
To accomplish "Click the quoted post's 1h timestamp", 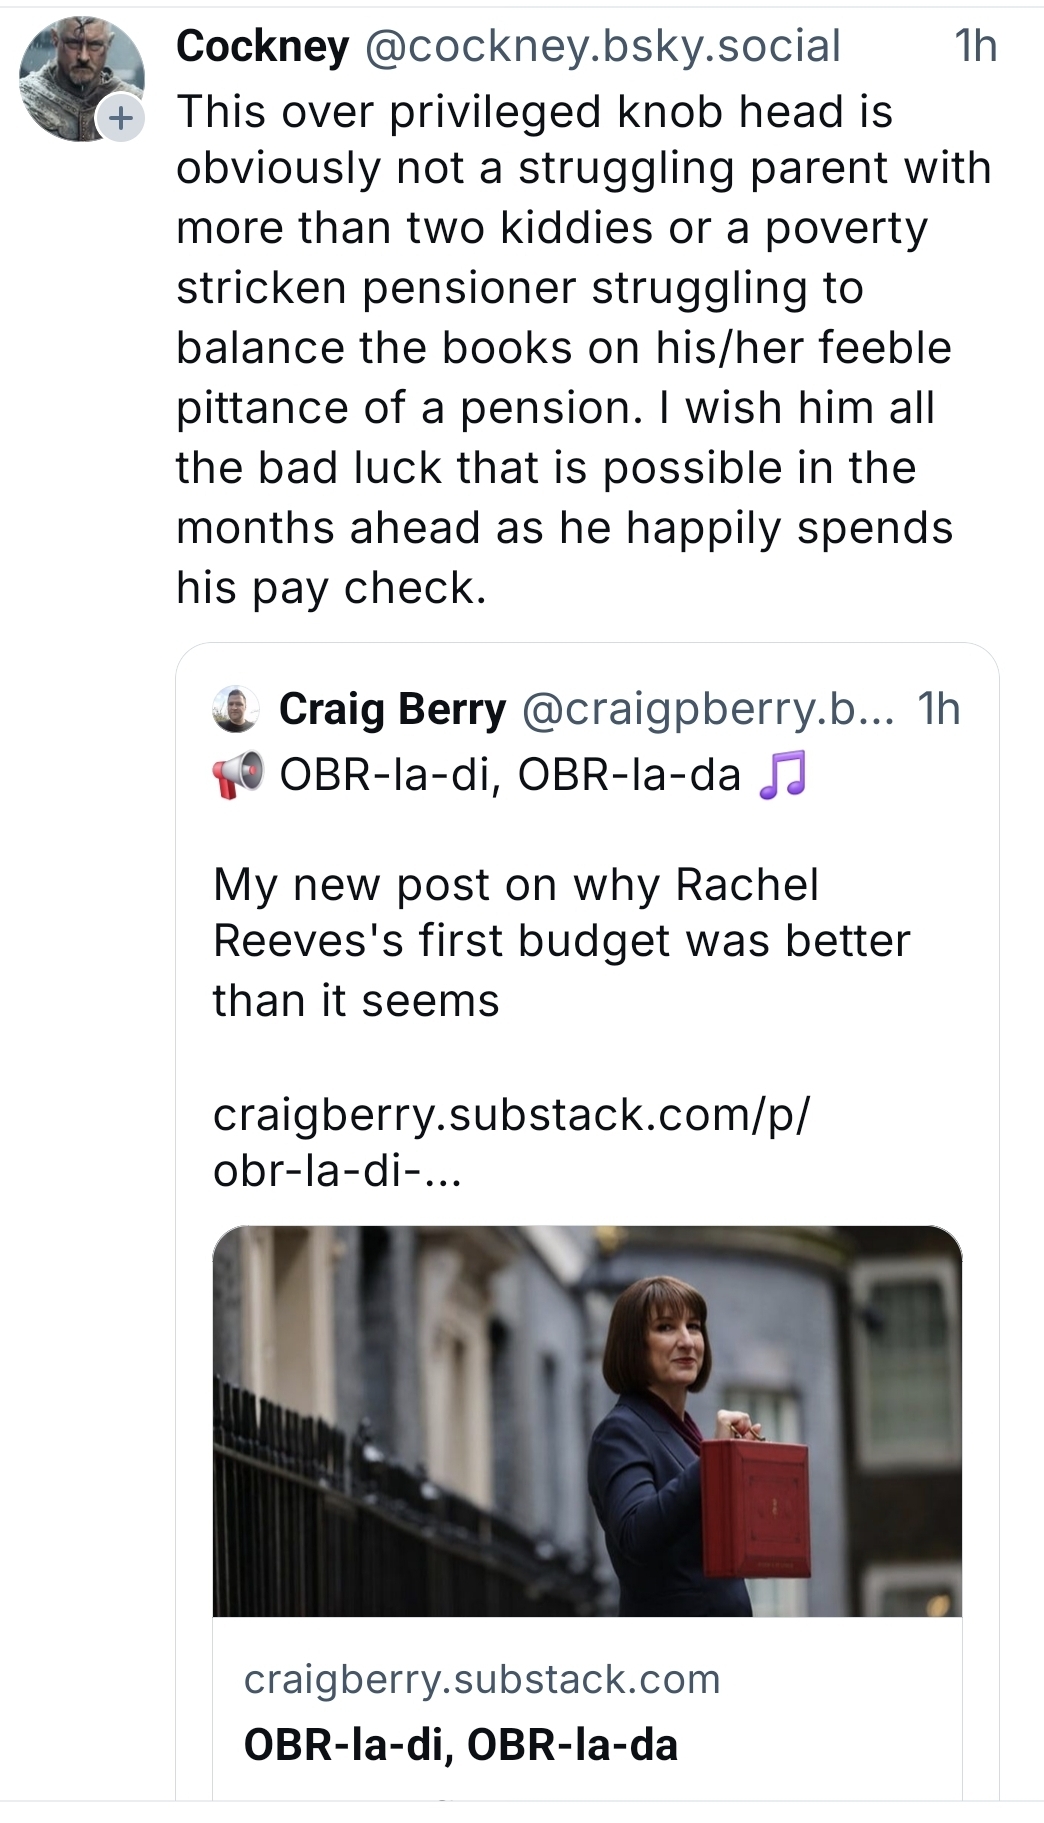I will 939,709.
